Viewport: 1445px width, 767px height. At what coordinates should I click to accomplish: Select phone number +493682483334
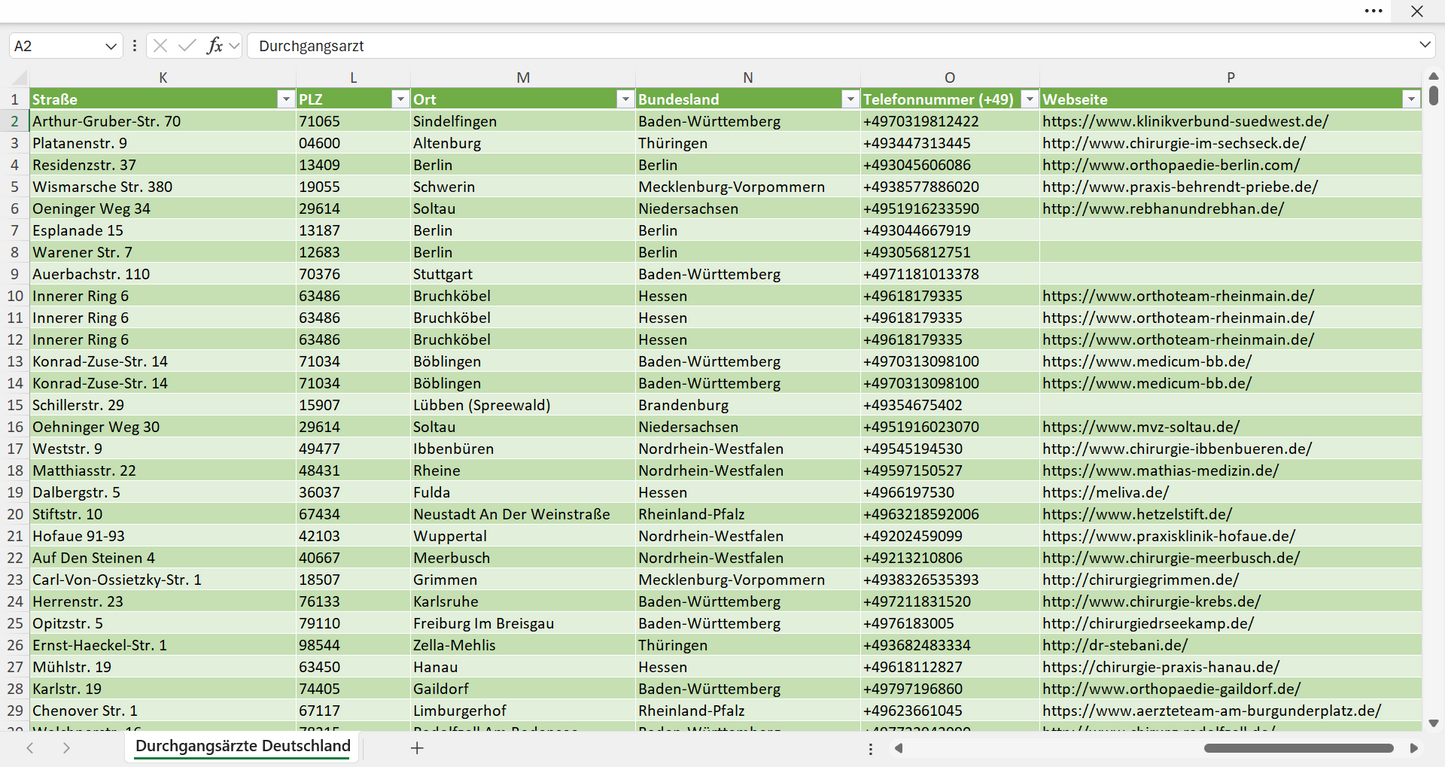[x=950, y=645]
